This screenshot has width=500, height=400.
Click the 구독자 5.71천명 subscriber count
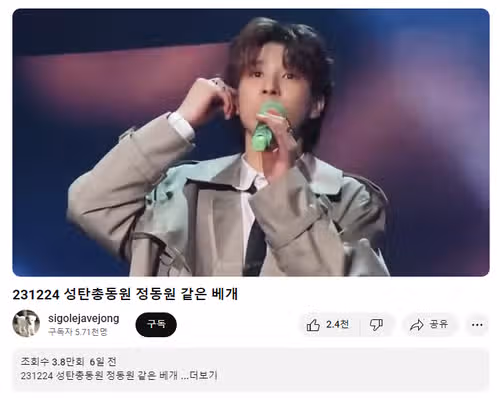[78, 332]
